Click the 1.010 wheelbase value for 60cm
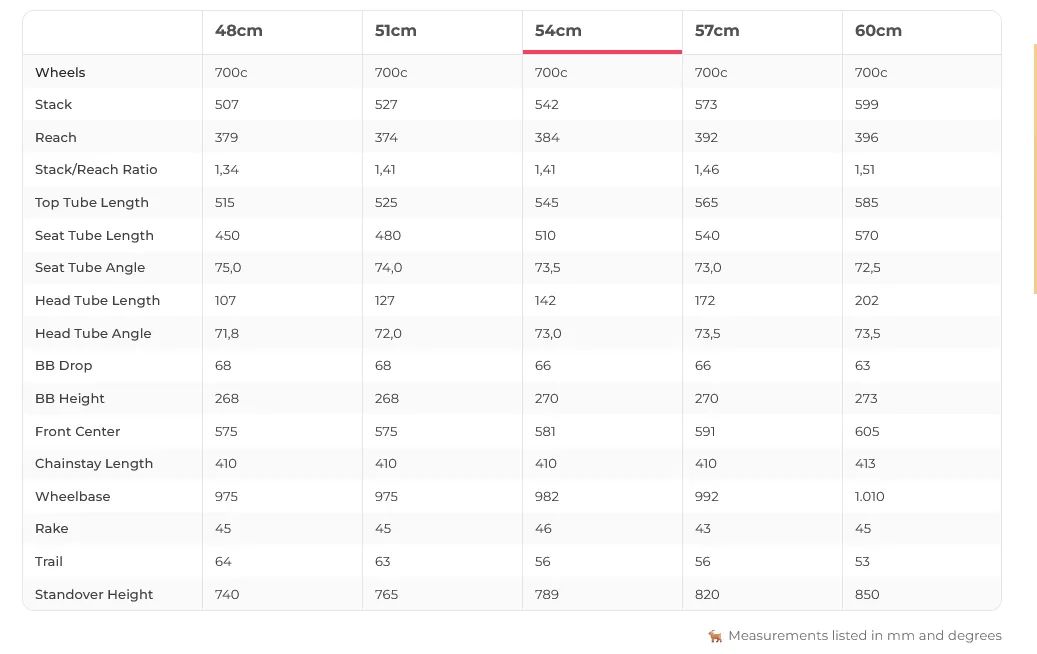This screenshot has height=654, width=1037. point(870,497)
